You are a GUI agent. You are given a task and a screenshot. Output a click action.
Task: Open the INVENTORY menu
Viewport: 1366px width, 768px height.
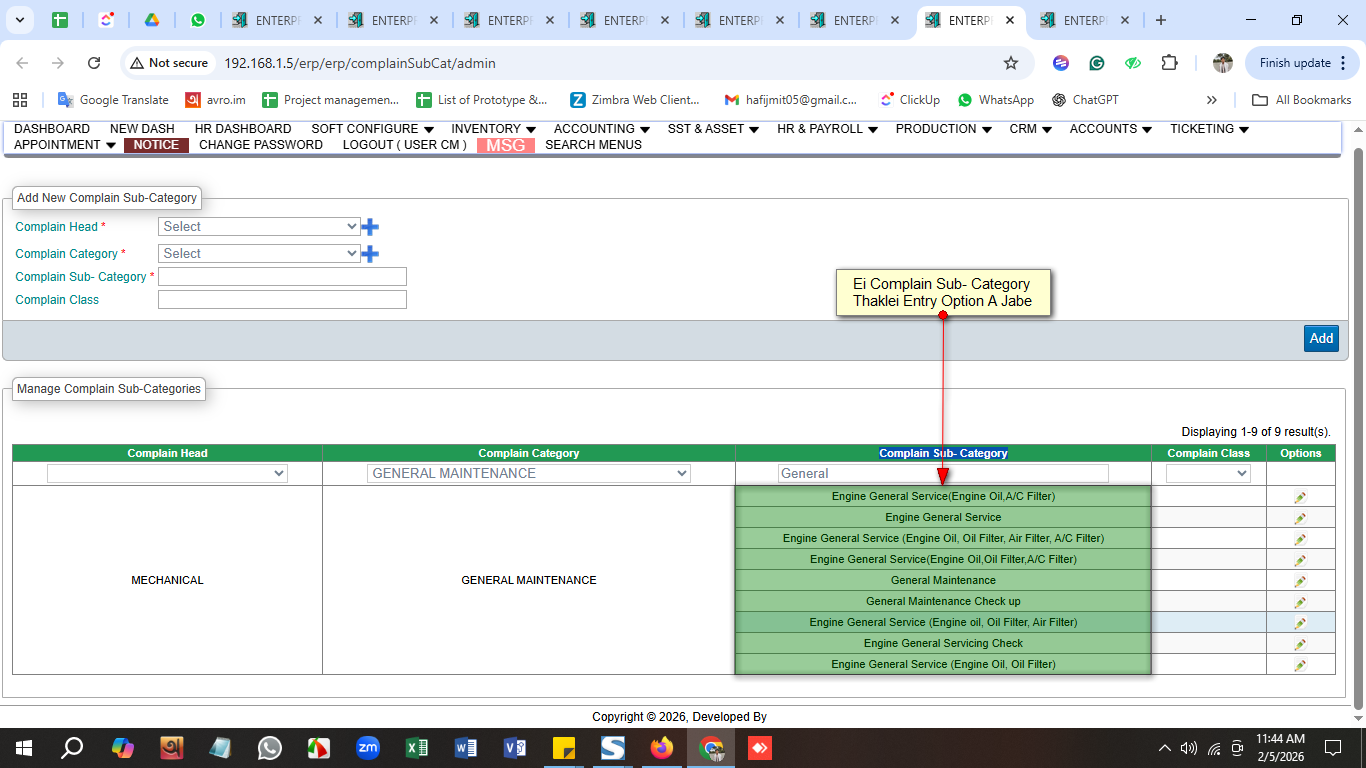click(x=493, y=129)
